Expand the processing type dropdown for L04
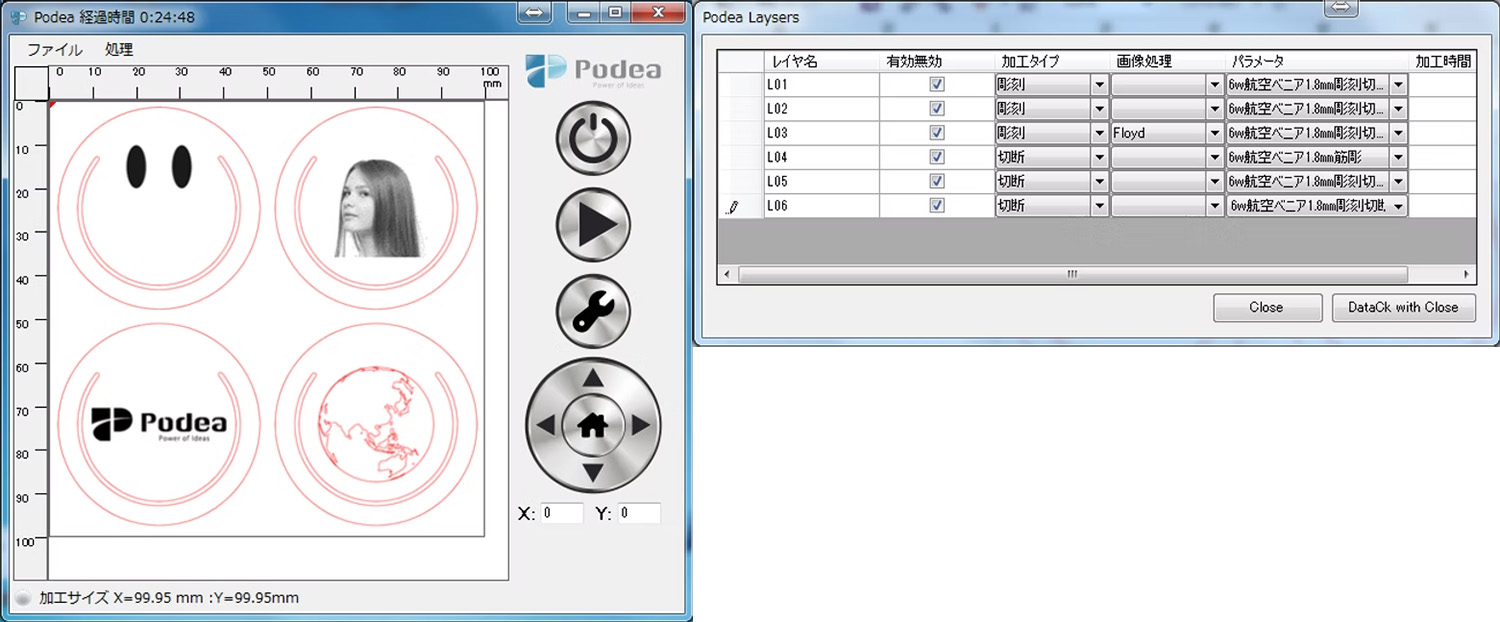 tap(1100, 158)
